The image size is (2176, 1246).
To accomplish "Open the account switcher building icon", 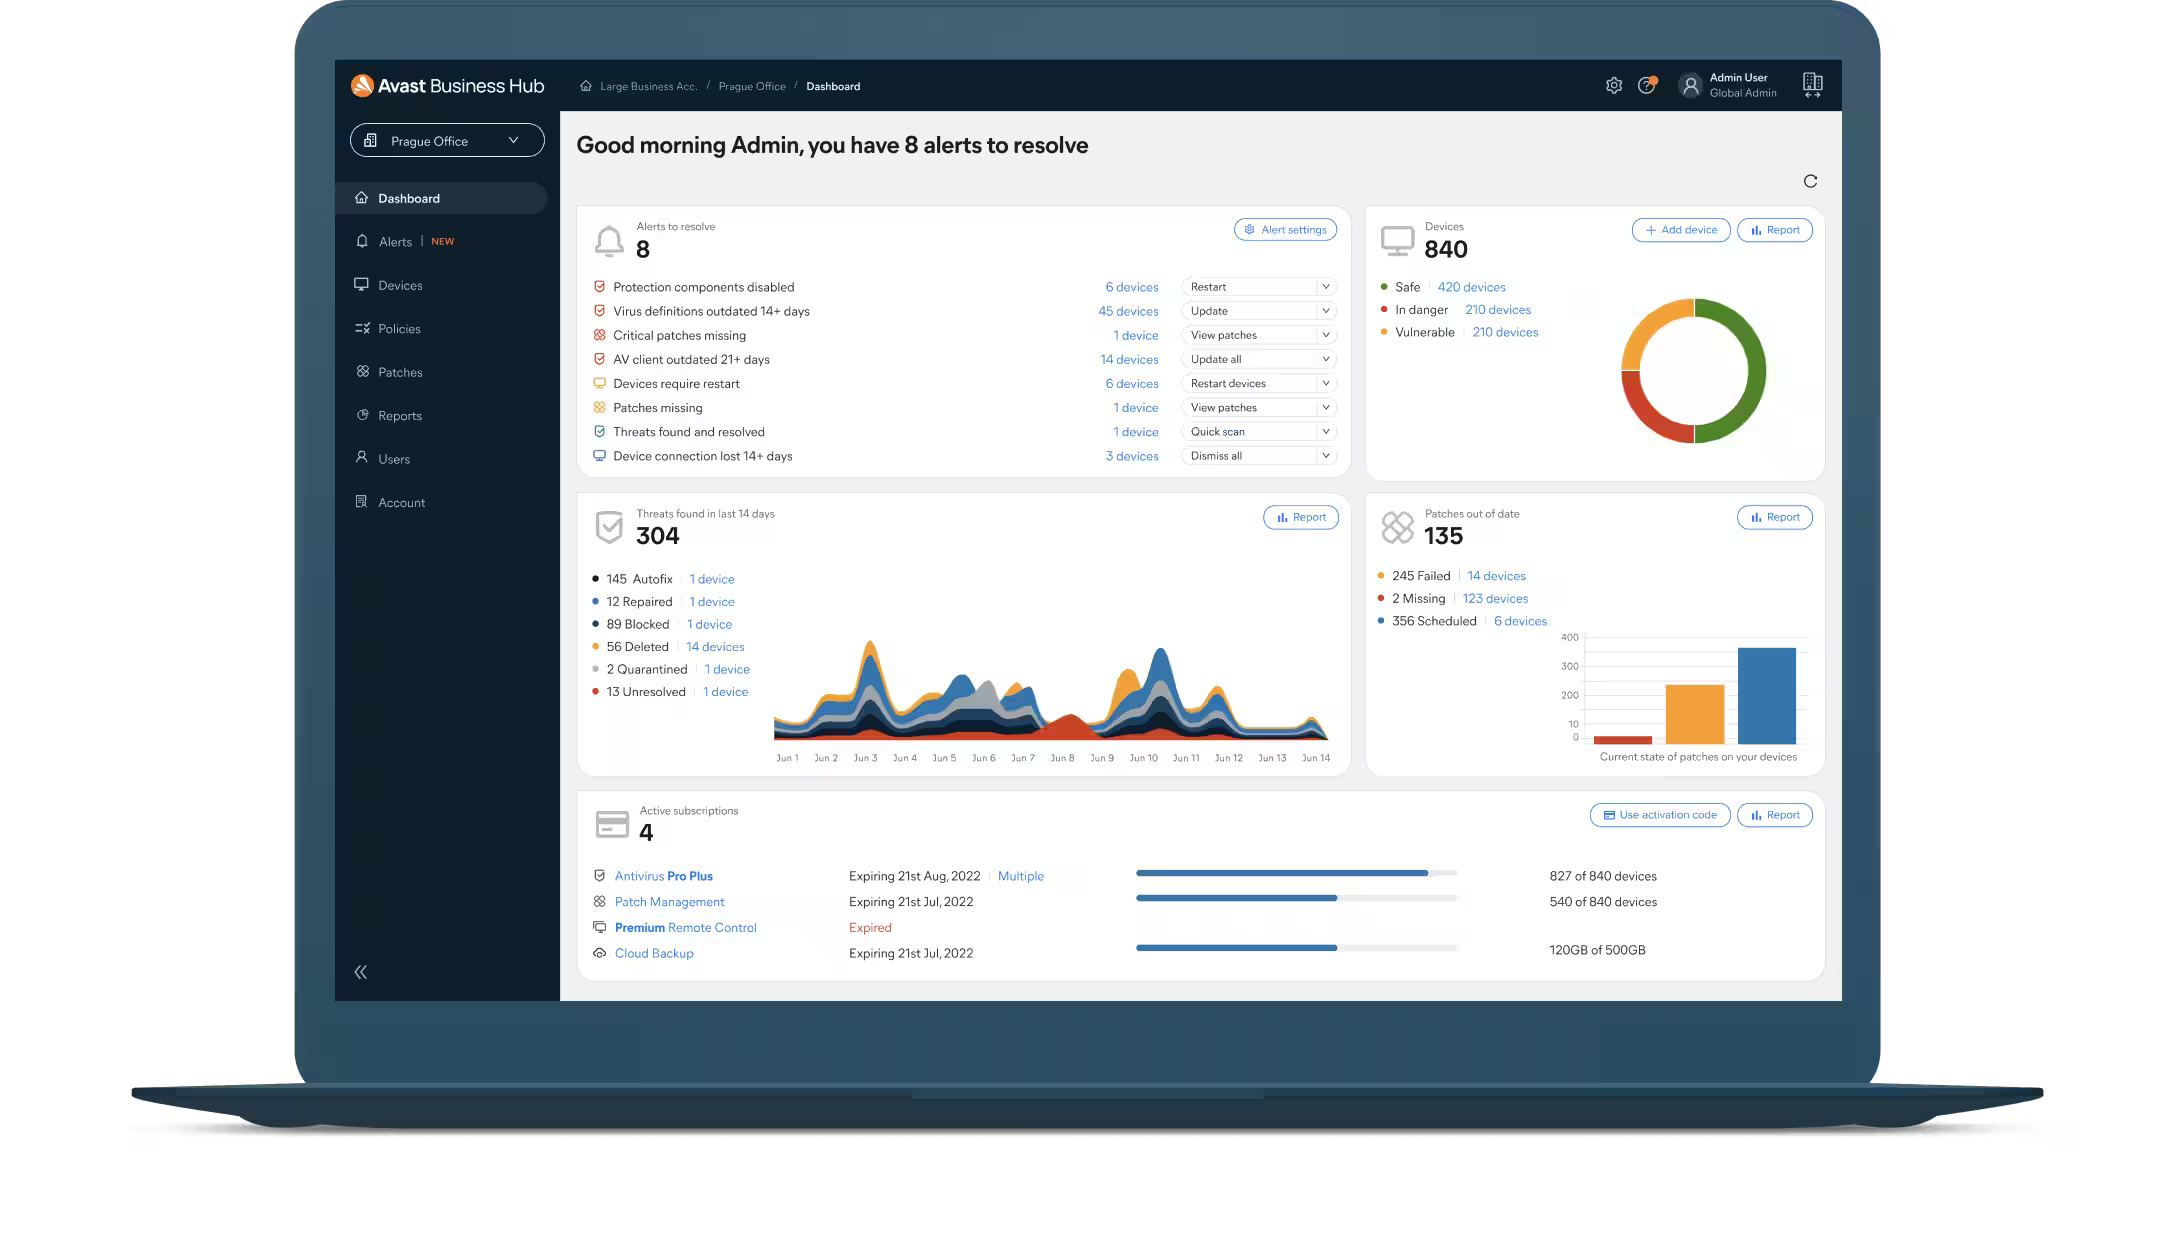I will [1812, 85].
